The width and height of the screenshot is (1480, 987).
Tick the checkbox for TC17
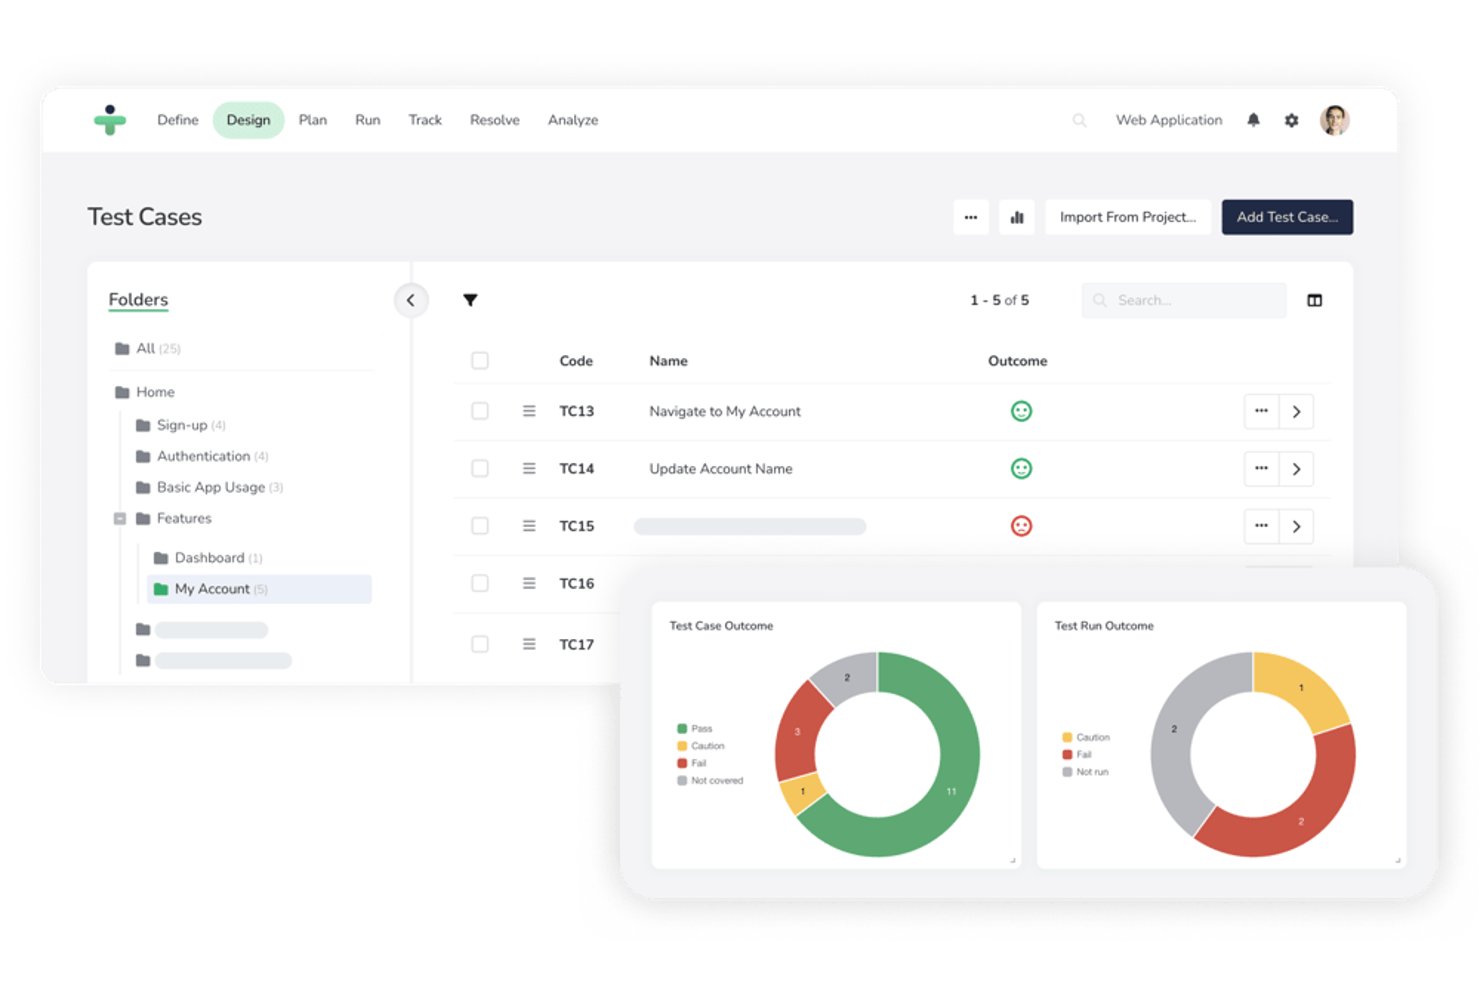480,644
